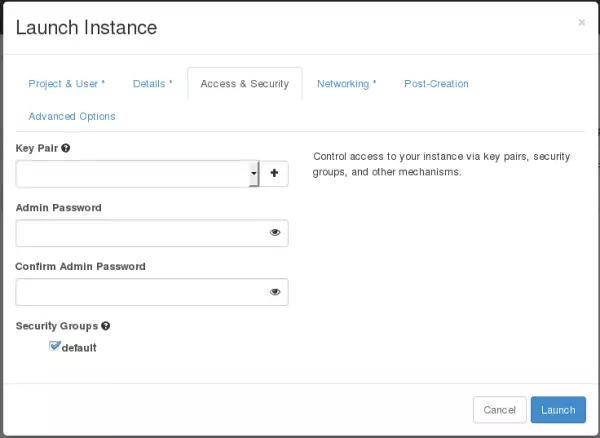Close the Launch Instance dialog
Image resolution: width=600 pixels, height=438 pixels.
pyautogui.click(x=582, y=23)
